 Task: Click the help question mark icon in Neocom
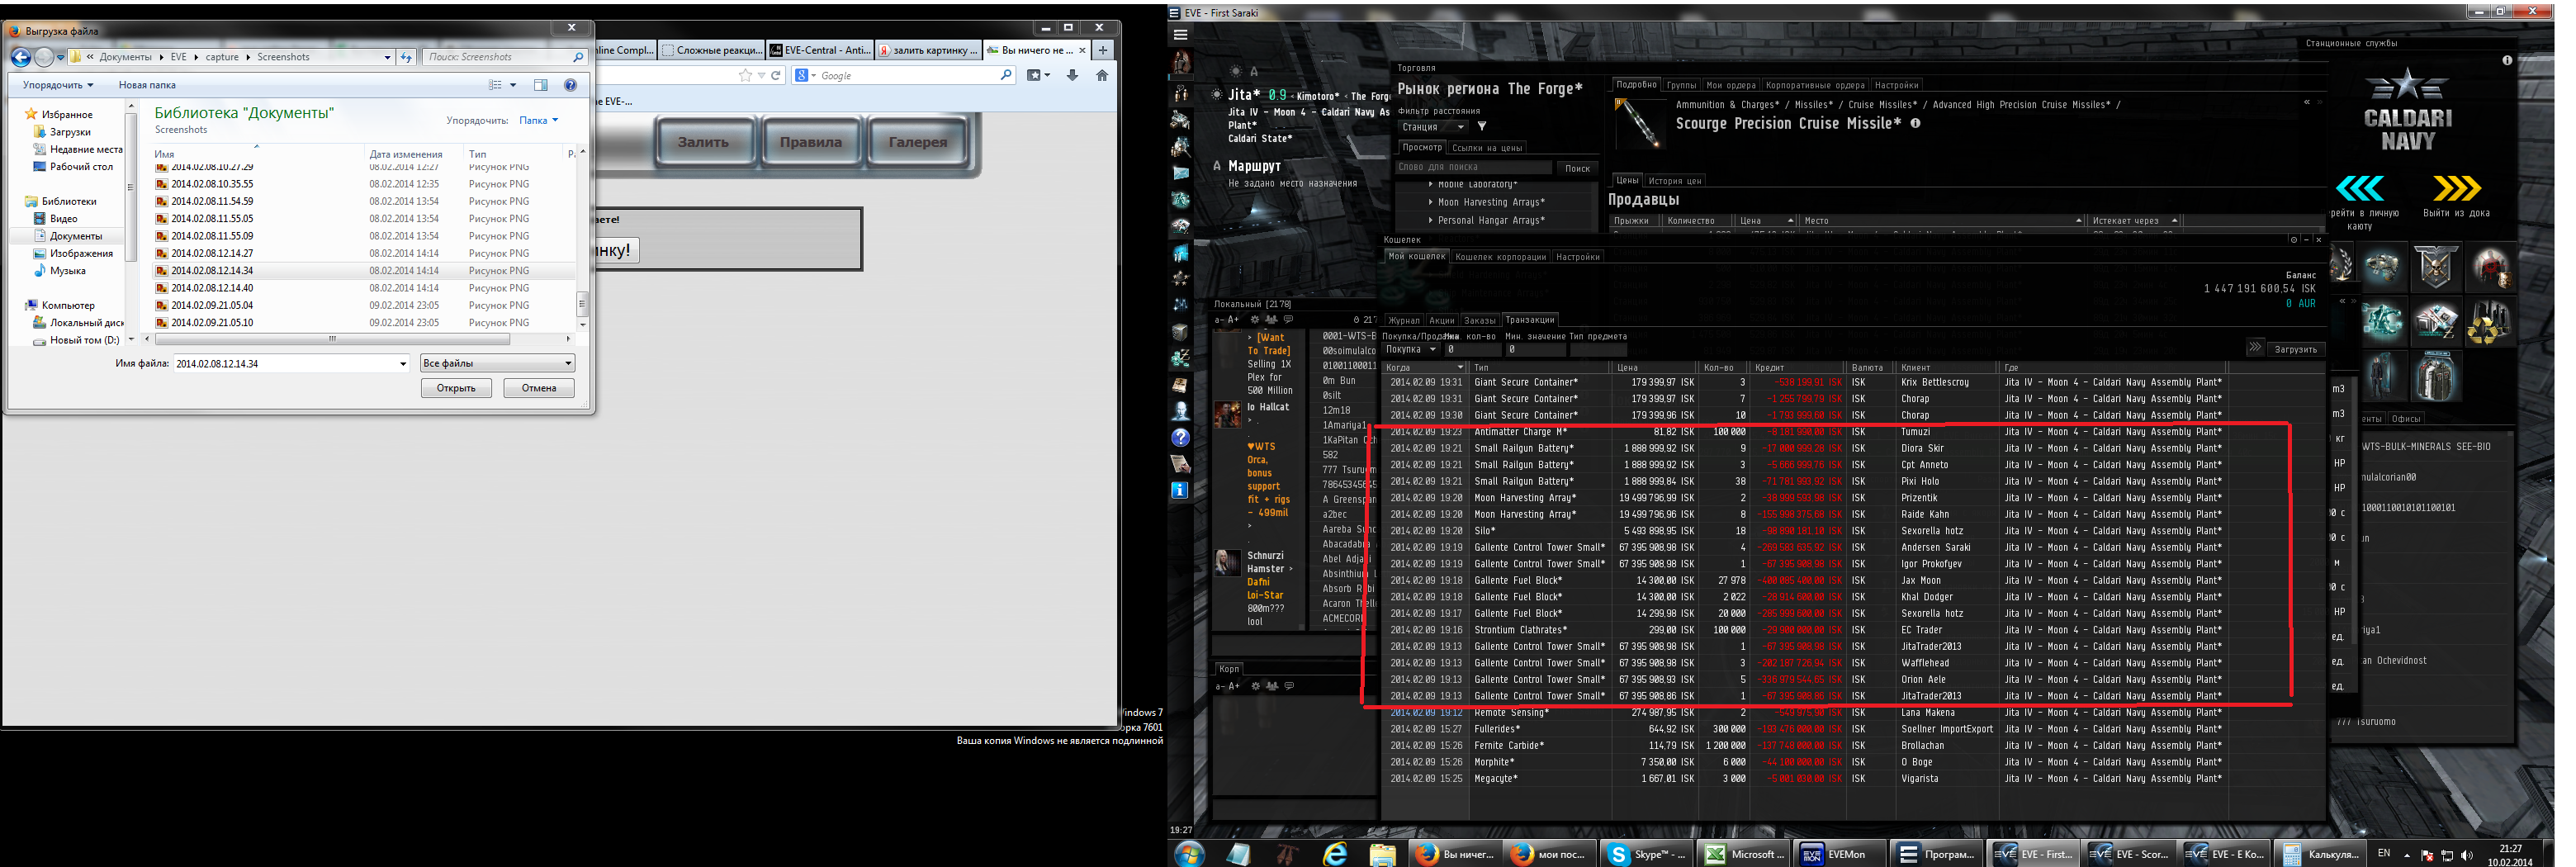pyautogui.click(x=1180, y=438)
